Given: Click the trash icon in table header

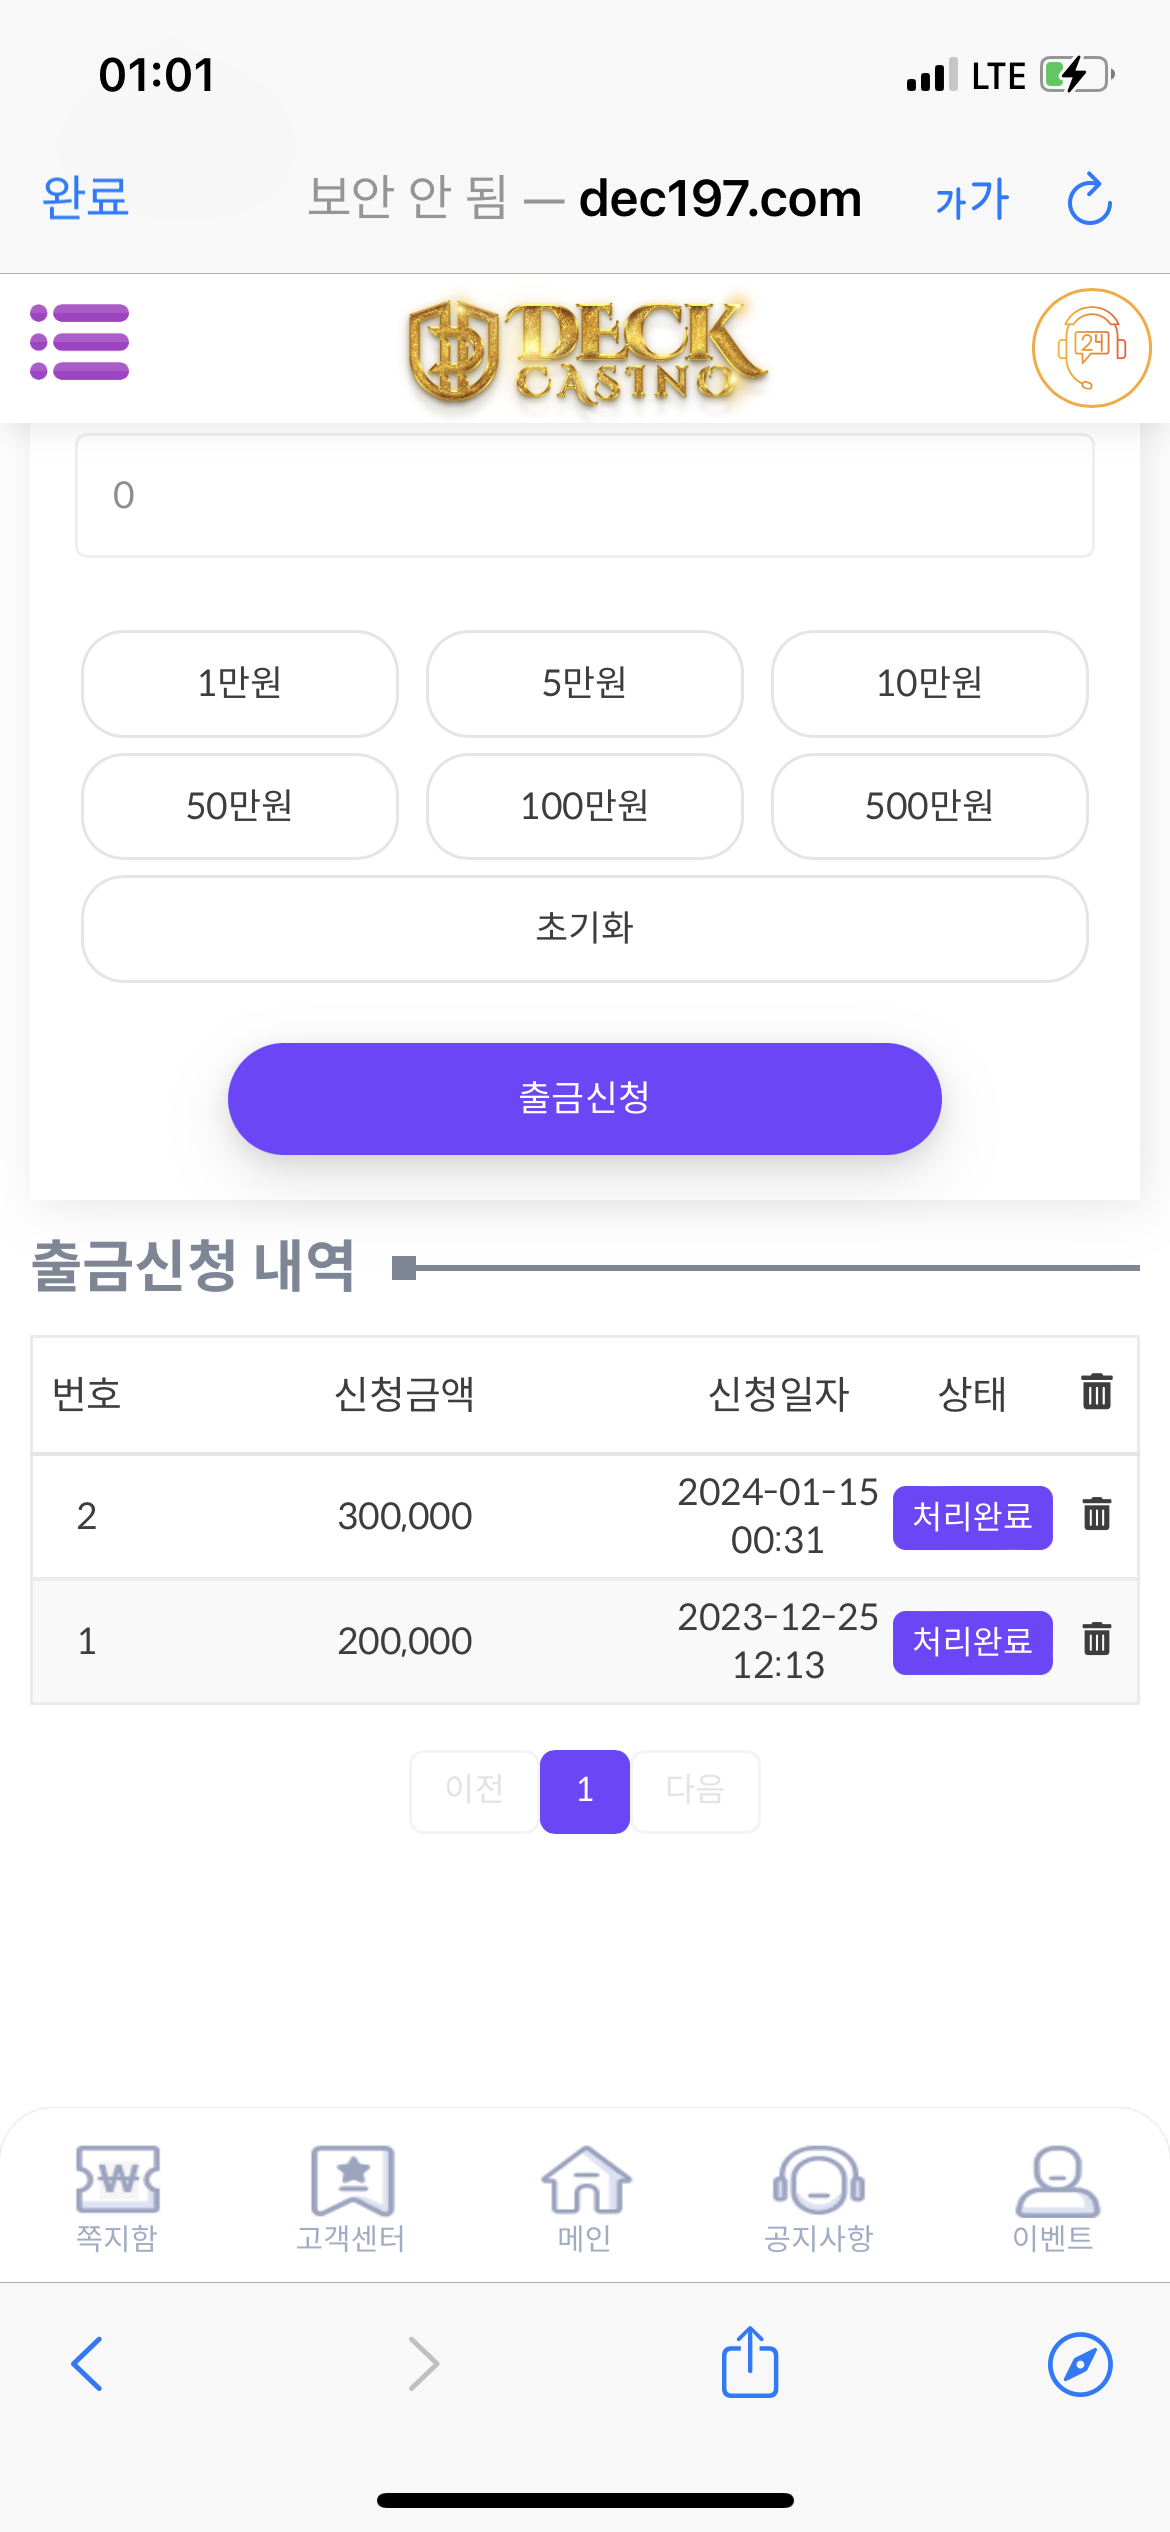Looking at the screenshot, I should pyautogui.click(x=1096, y=1392).
